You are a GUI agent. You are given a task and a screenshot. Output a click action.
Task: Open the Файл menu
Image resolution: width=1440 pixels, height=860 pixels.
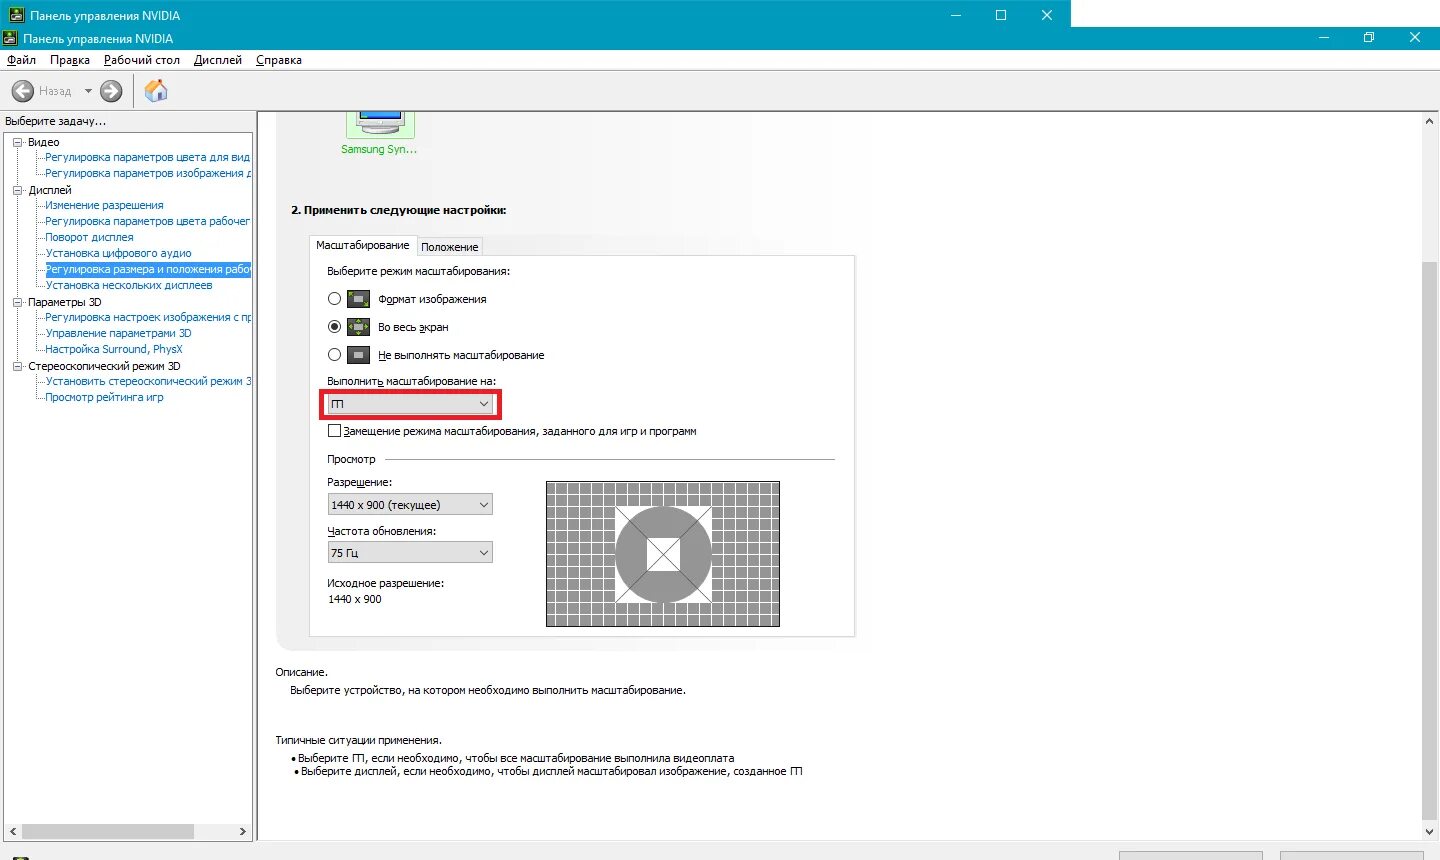pyautogui.click(x=21, y=60)
